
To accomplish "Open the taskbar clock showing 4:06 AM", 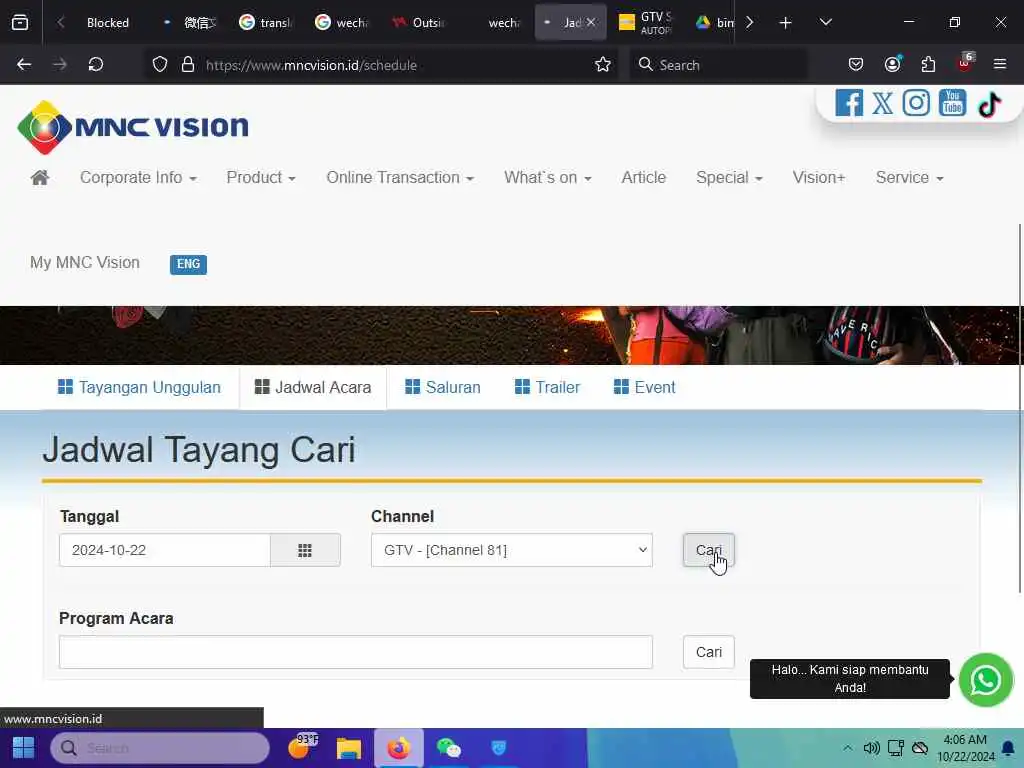I will (x=965, y=748).
